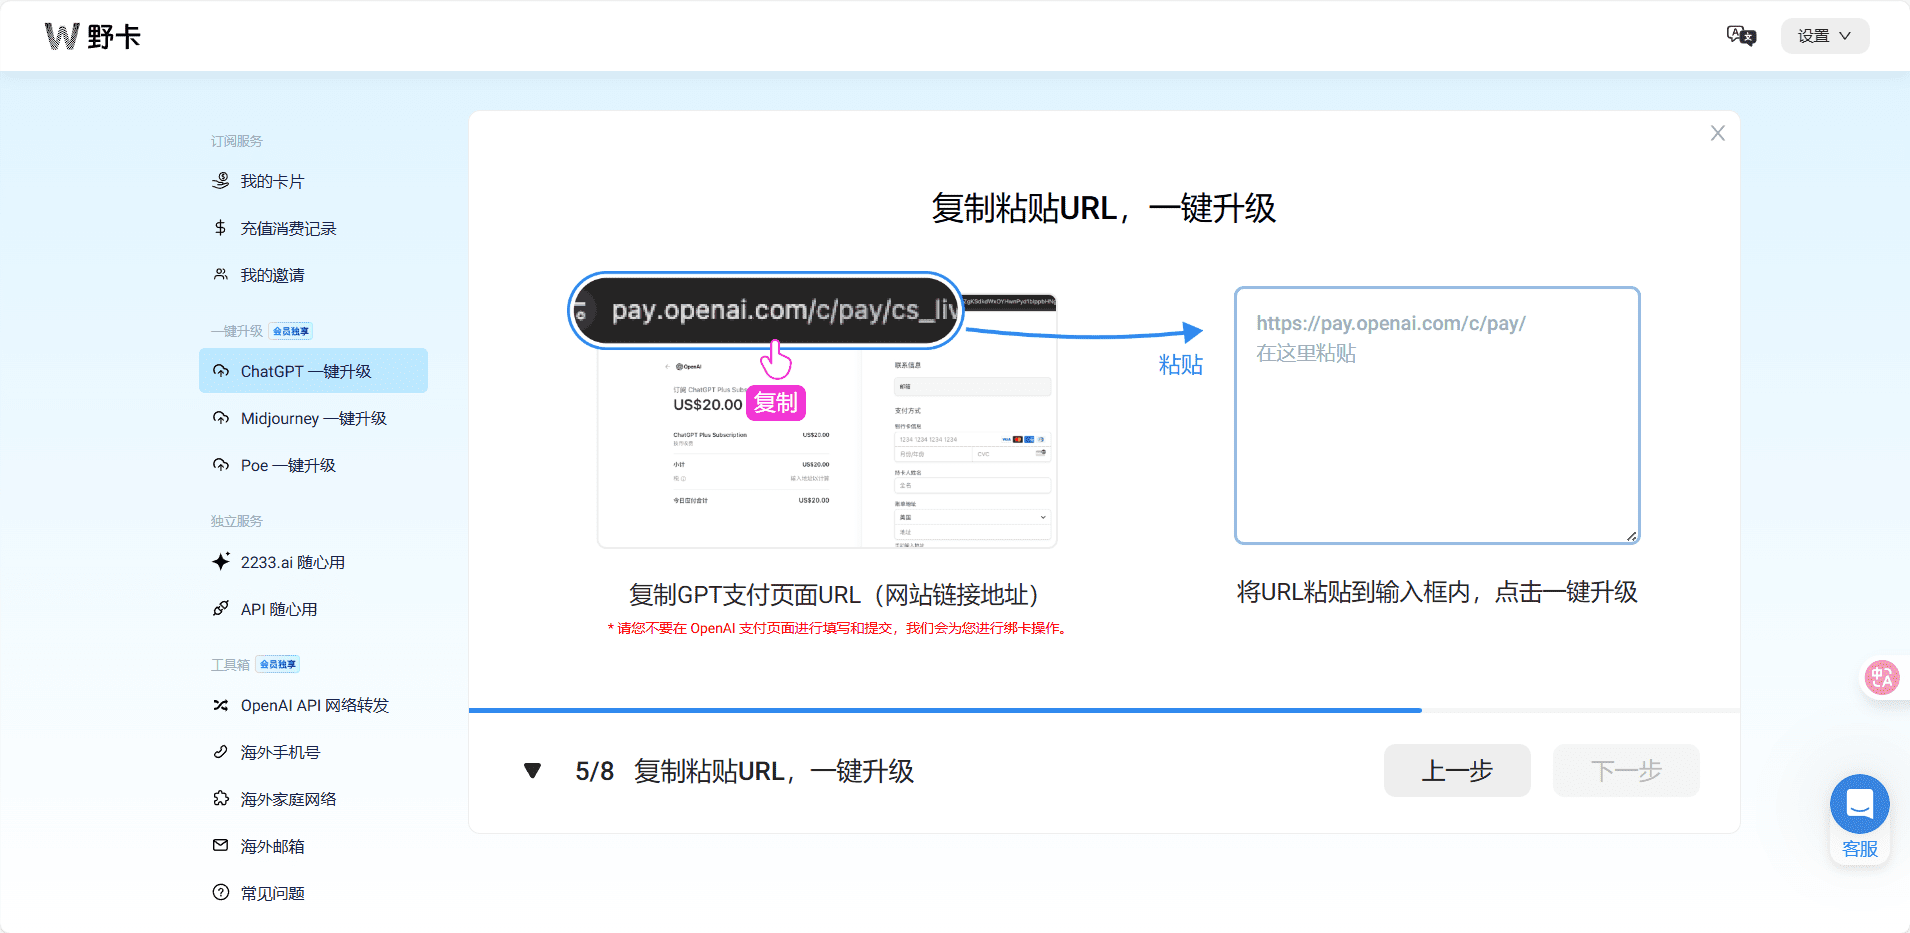1910x933 pixels.
Task: Click the question mark icon beside 常见问题
Action: [221, 893]
